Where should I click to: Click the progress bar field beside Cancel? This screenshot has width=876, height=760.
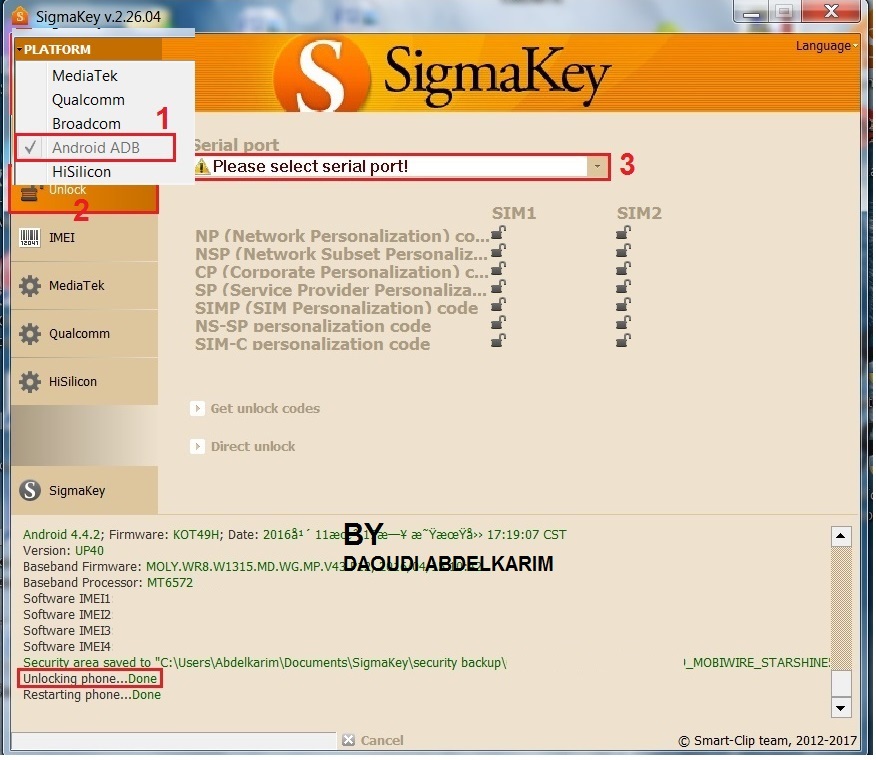[173, 740]
